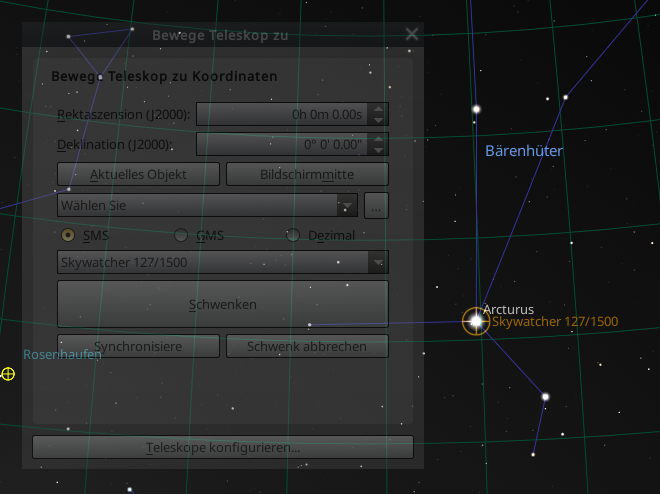The height and width of the screenshot is (494, 660).
Task: Click Schwenk abbrechen to cancel slew
Action: 307,346
